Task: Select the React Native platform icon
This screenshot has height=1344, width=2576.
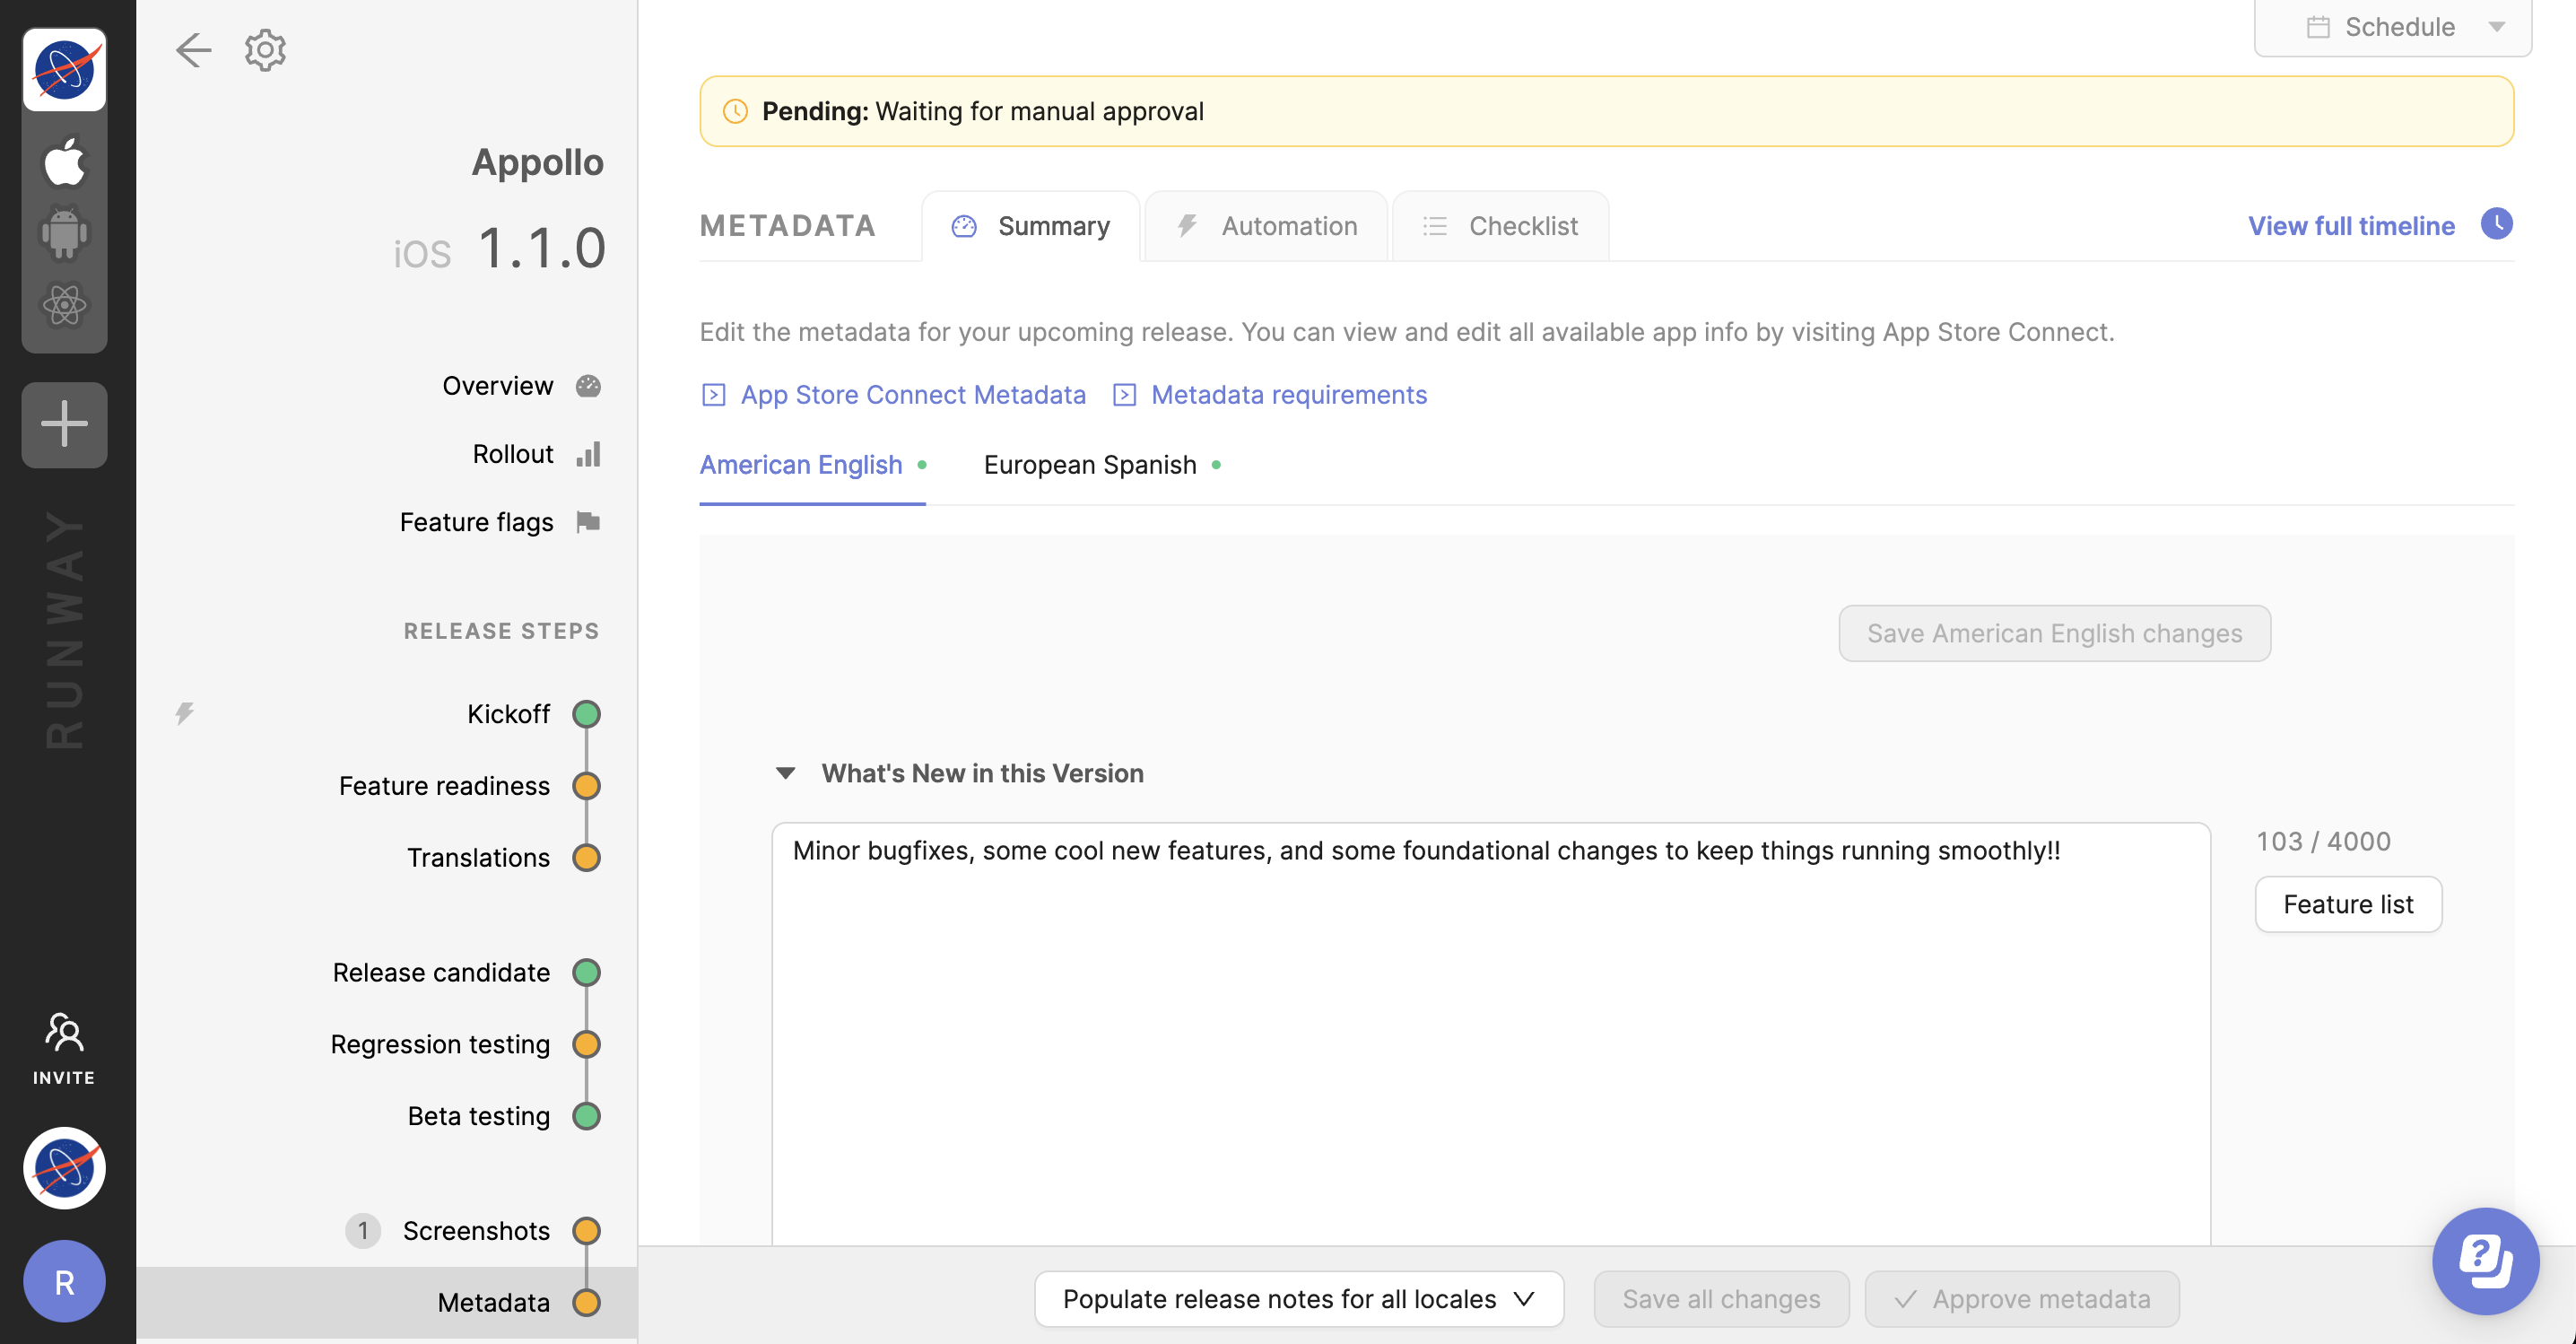Action: point(65,305)
